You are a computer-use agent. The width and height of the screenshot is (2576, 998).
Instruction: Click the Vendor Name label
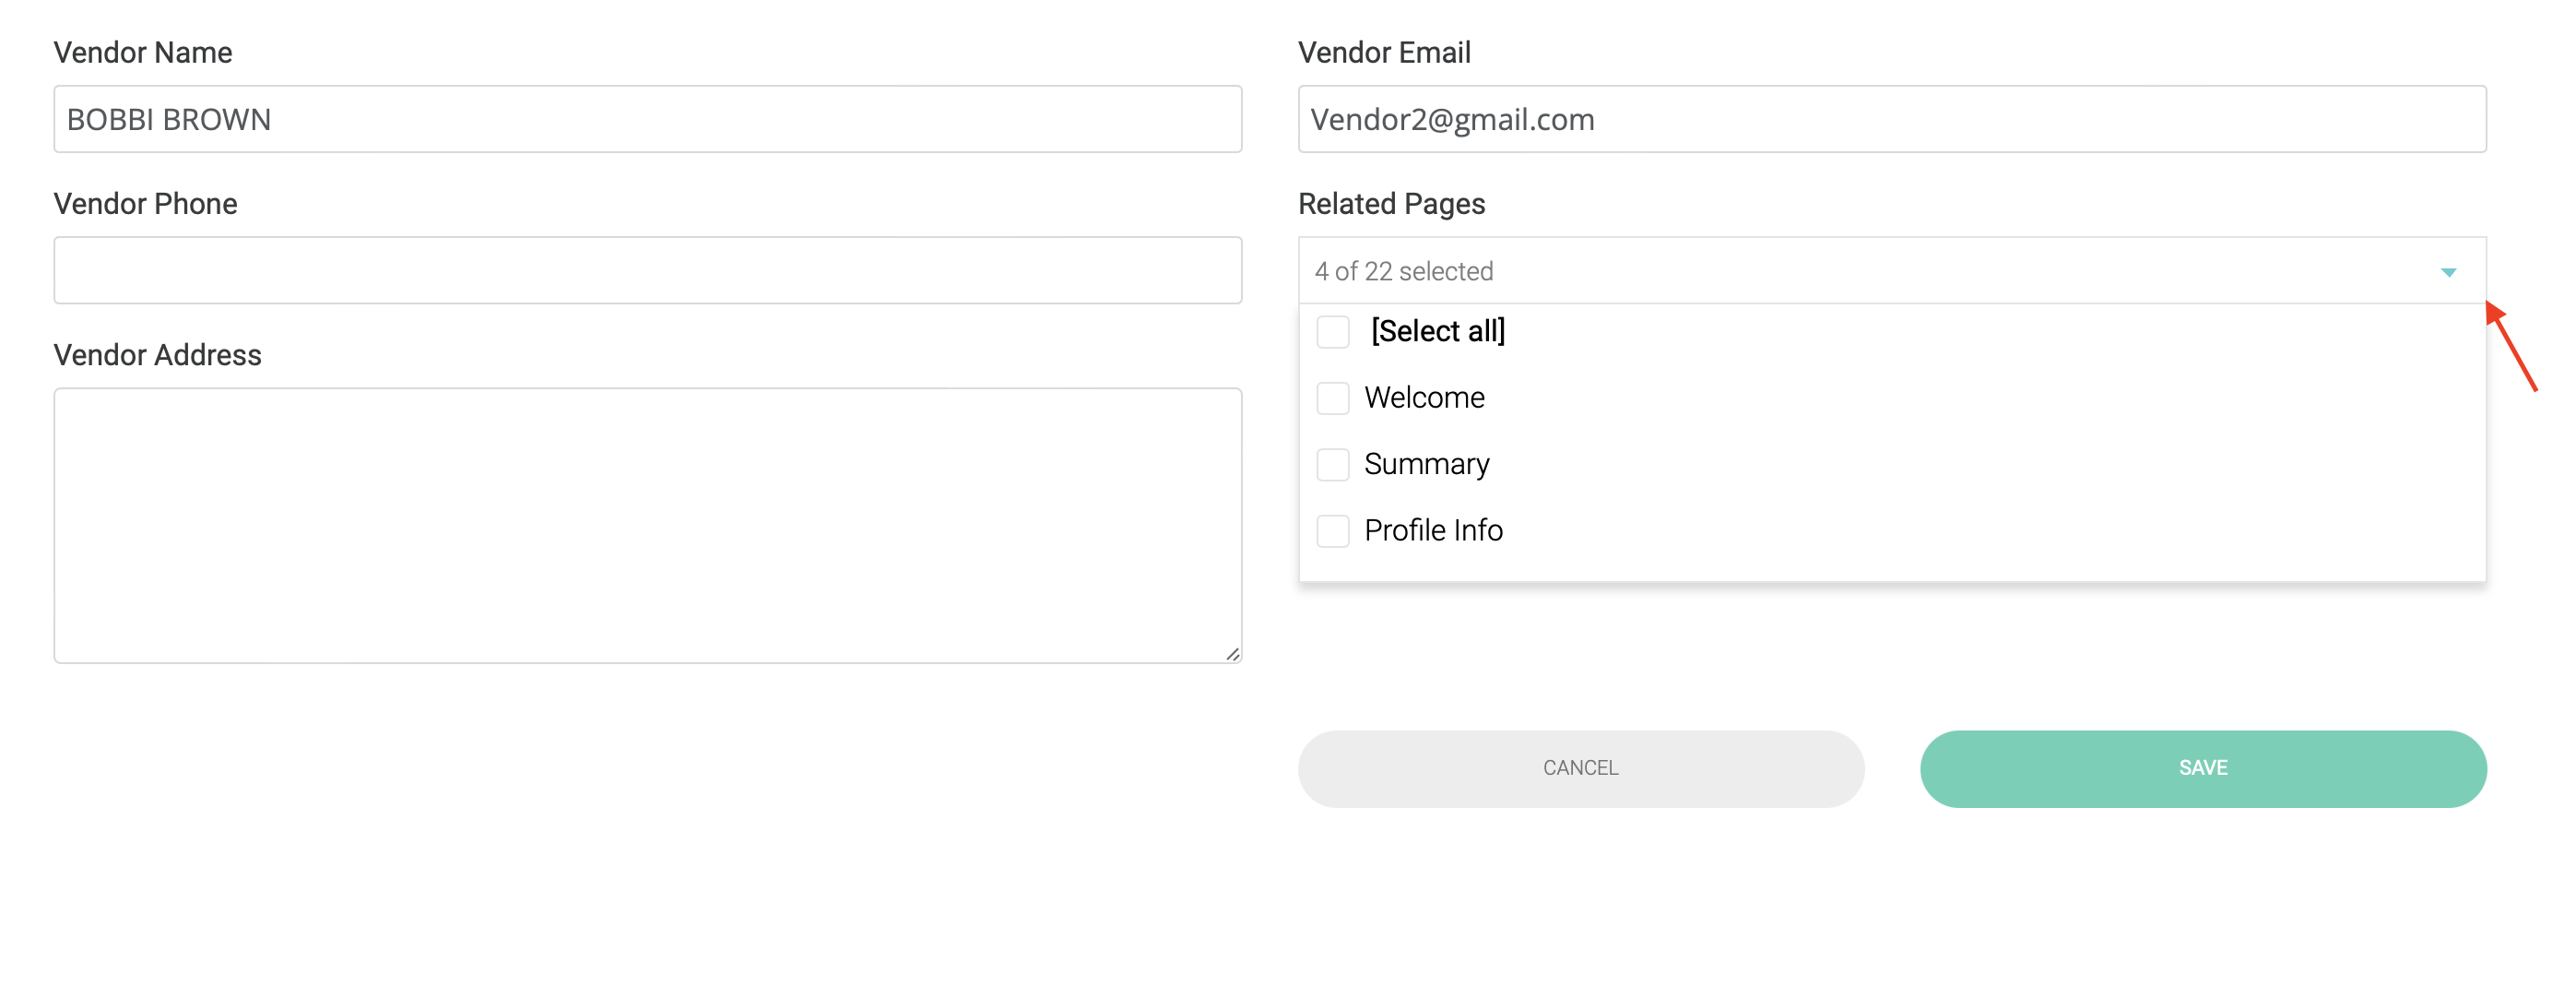(142, 52)
